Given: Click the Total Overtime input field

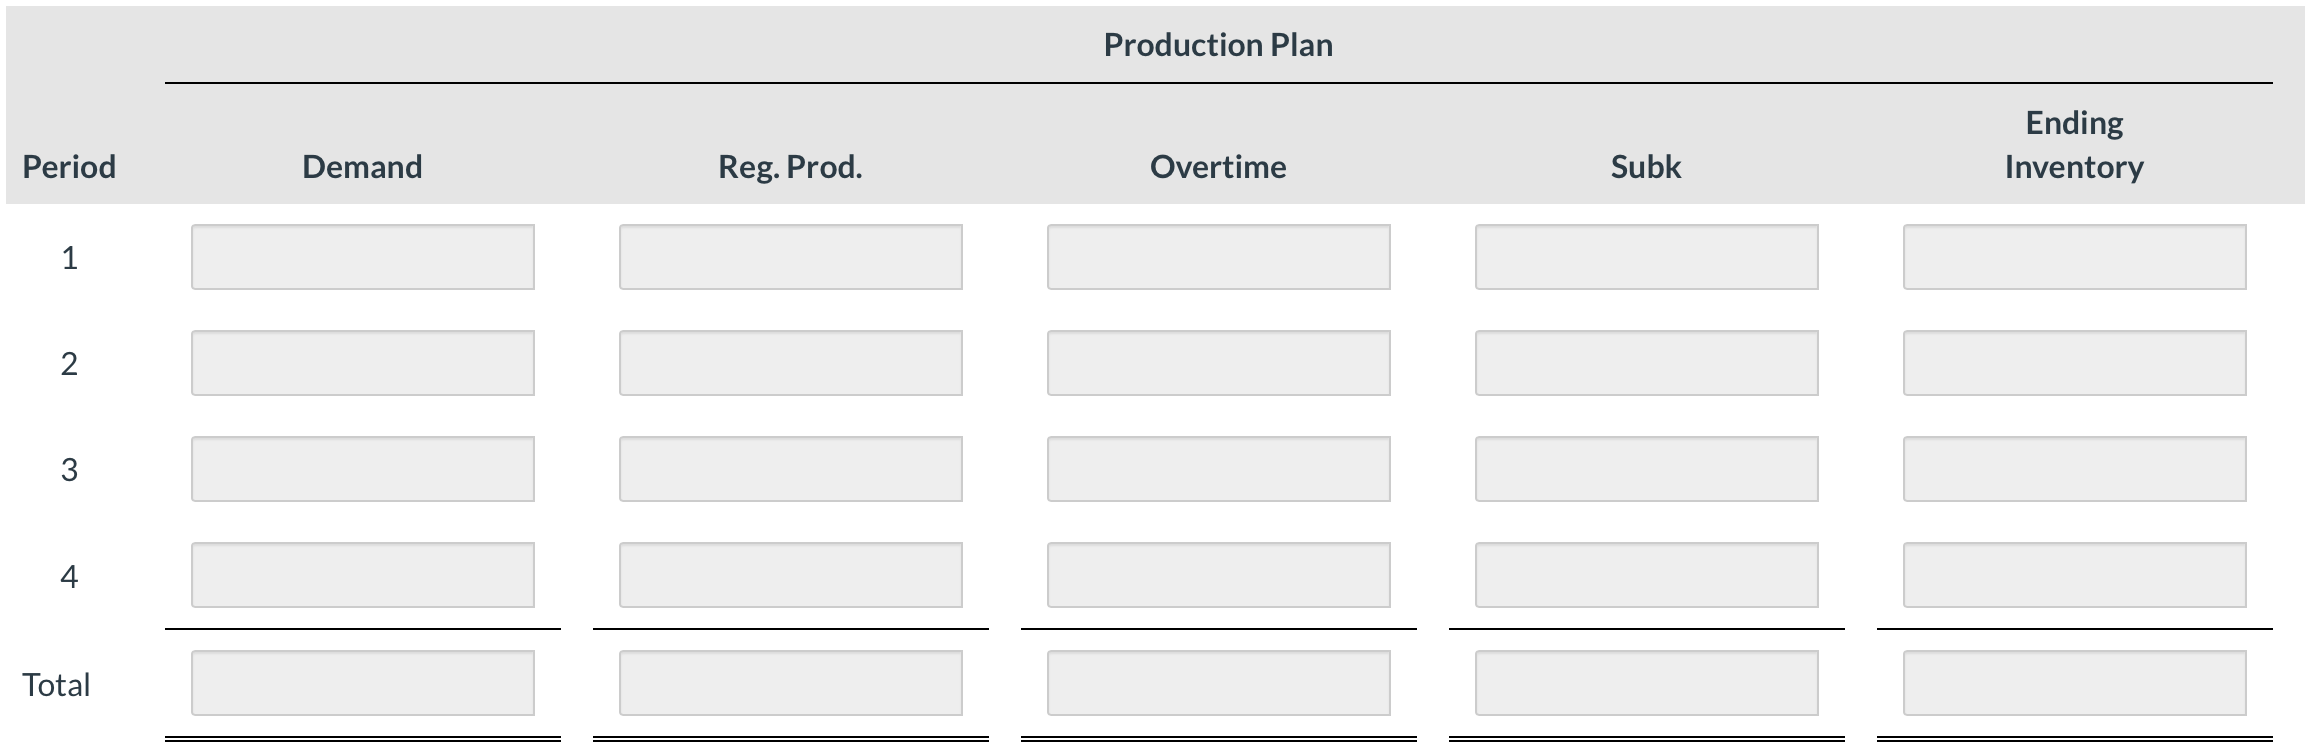Looking at the screenshot, I should [1218, 683].
